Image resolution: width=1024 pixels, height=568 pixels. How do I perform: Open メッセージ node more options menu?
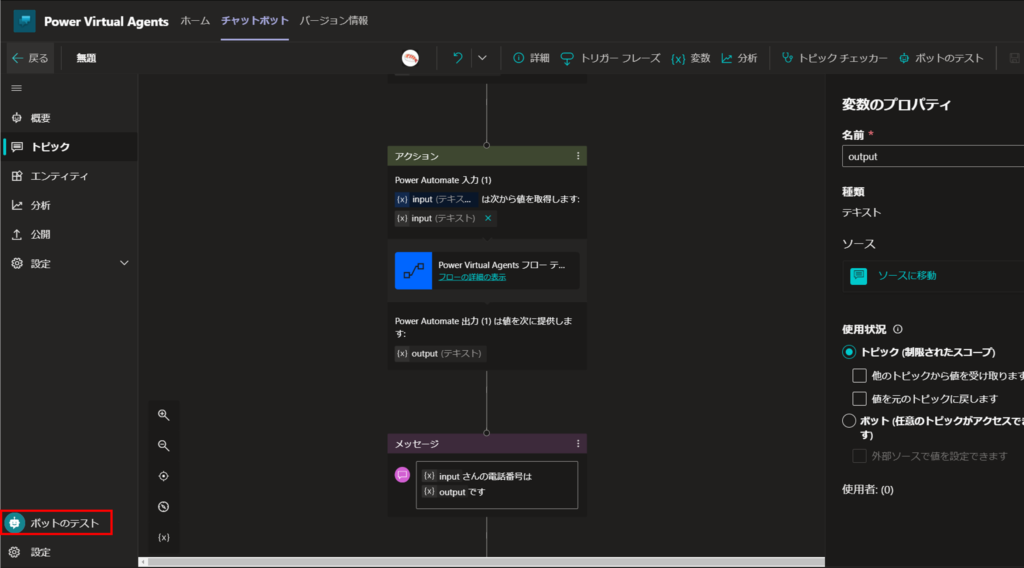click(578, 443)
